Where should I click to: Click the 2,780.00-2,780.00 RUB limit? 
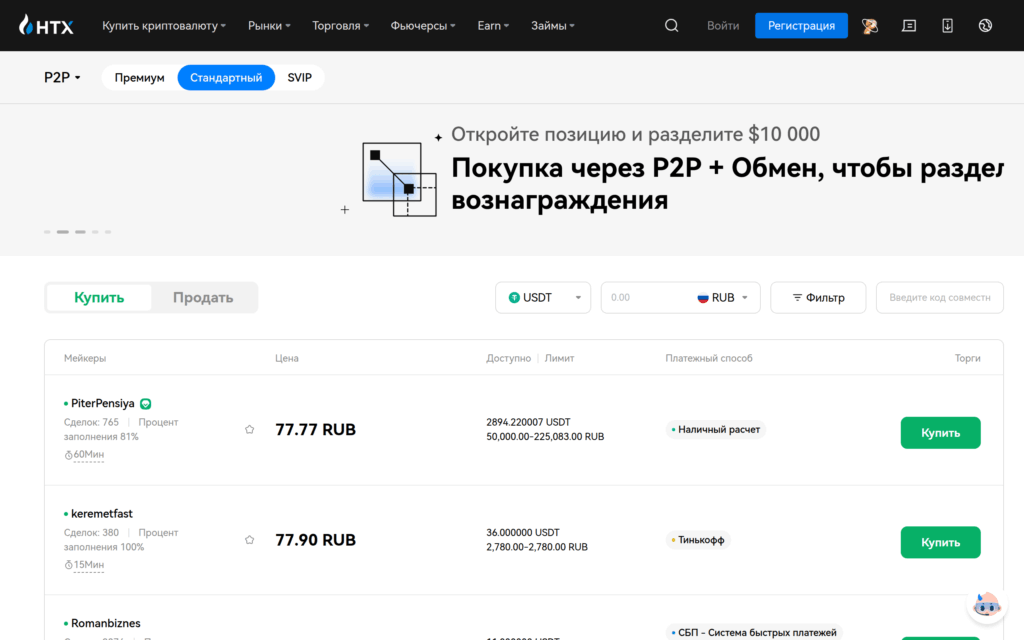[537, 547]
